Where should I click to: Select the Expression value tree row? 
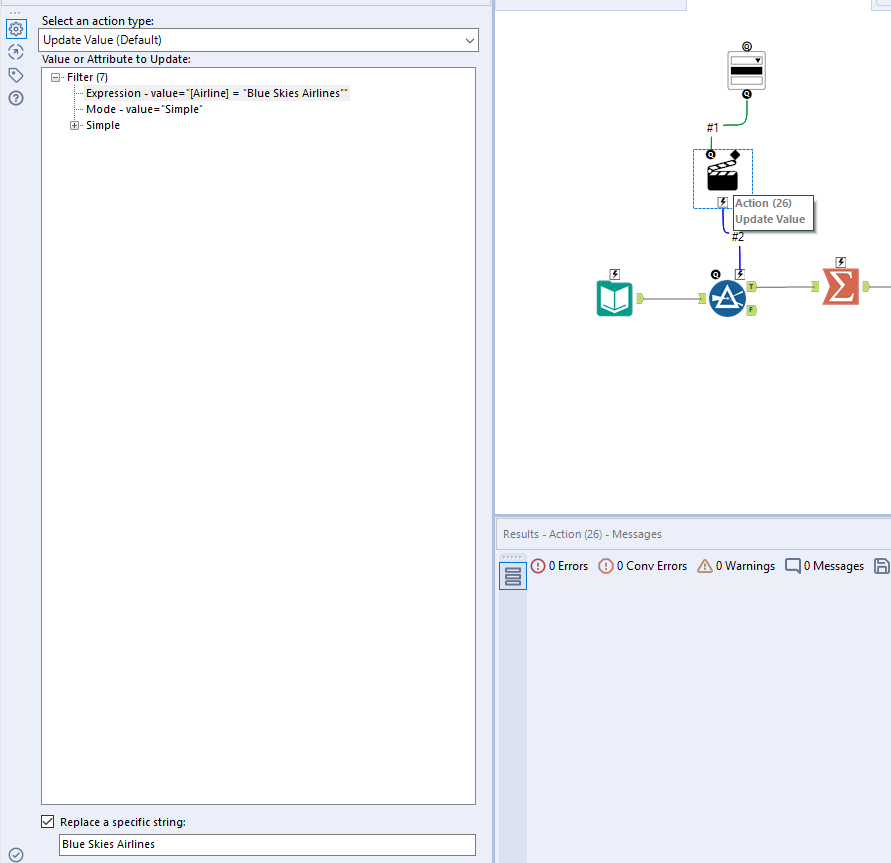(x=216, y=93)
